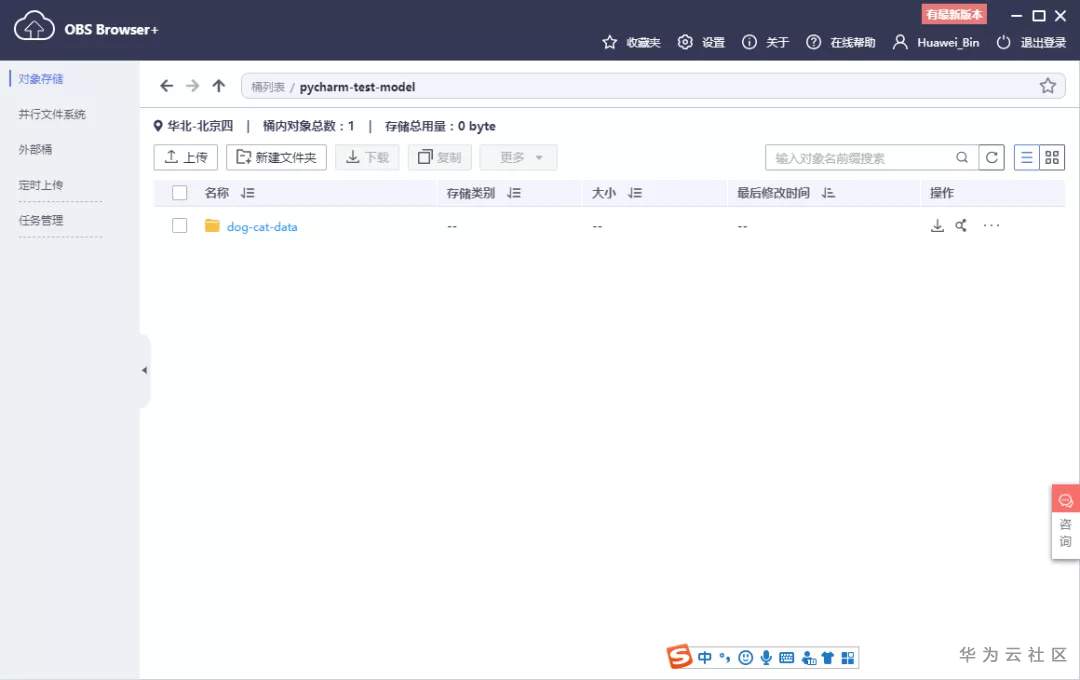Image resolution: width=1080 pixels, height=680 pixels.
Task: Collapse the left sidebar with arrow handle
Action: 145,371
